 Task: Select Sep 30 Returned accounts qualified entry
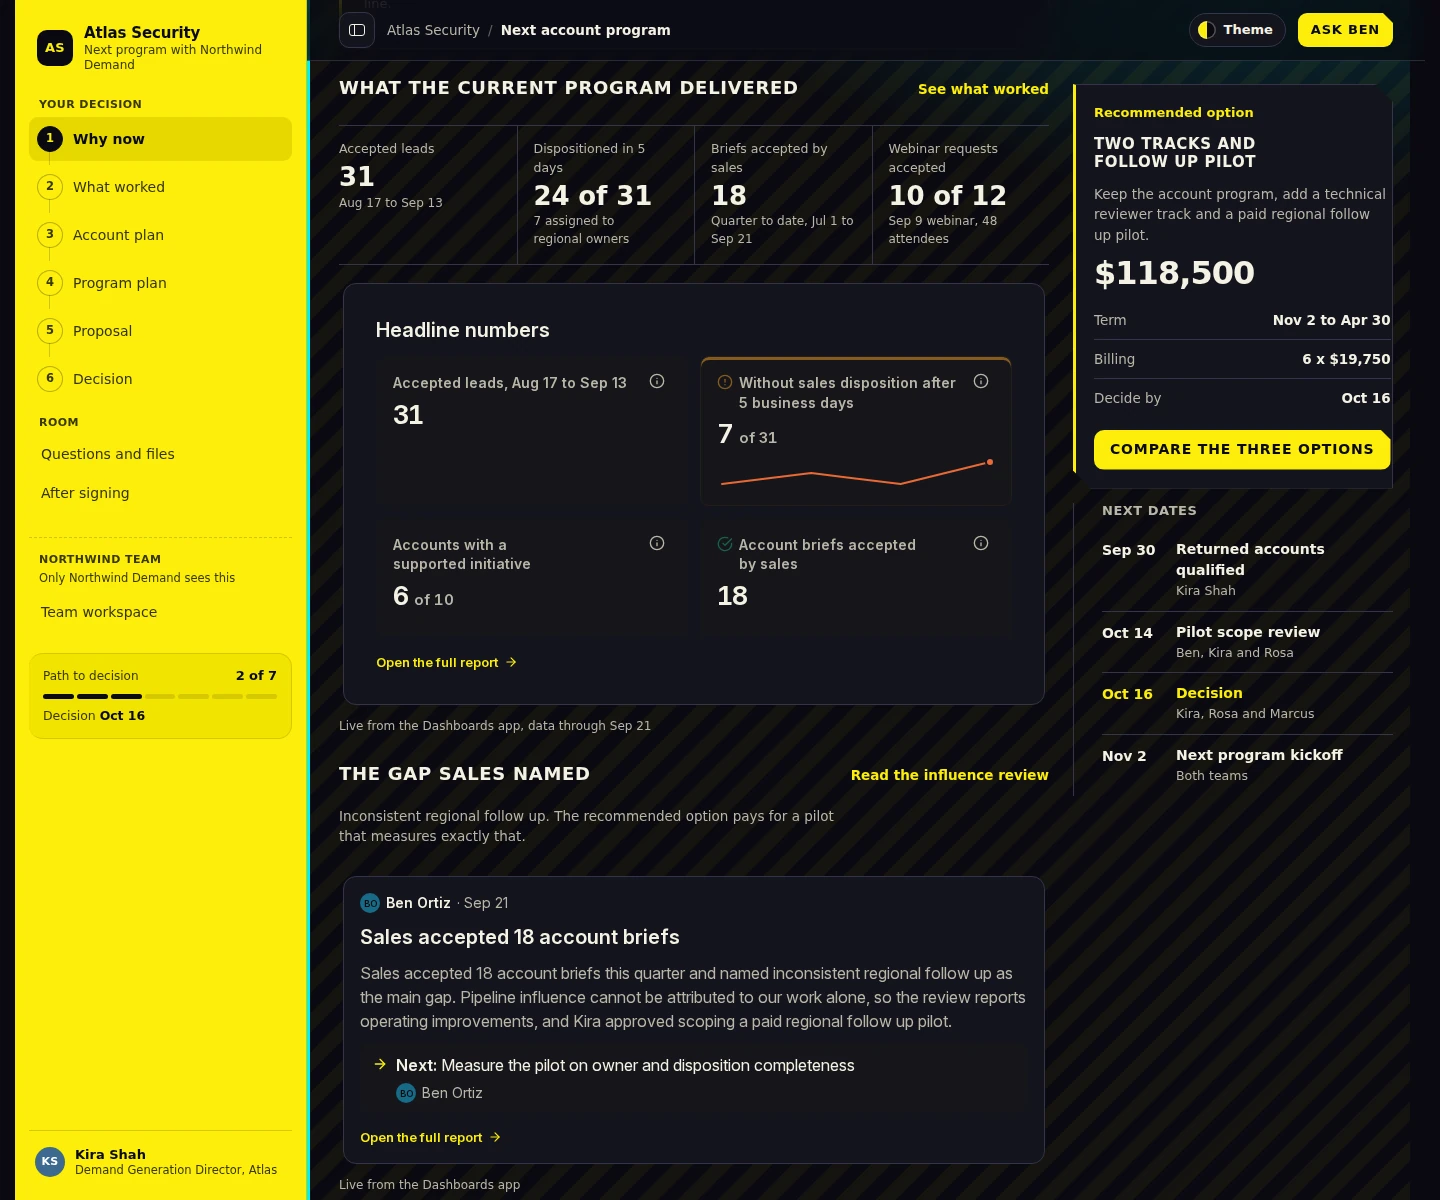(1247, 569)
